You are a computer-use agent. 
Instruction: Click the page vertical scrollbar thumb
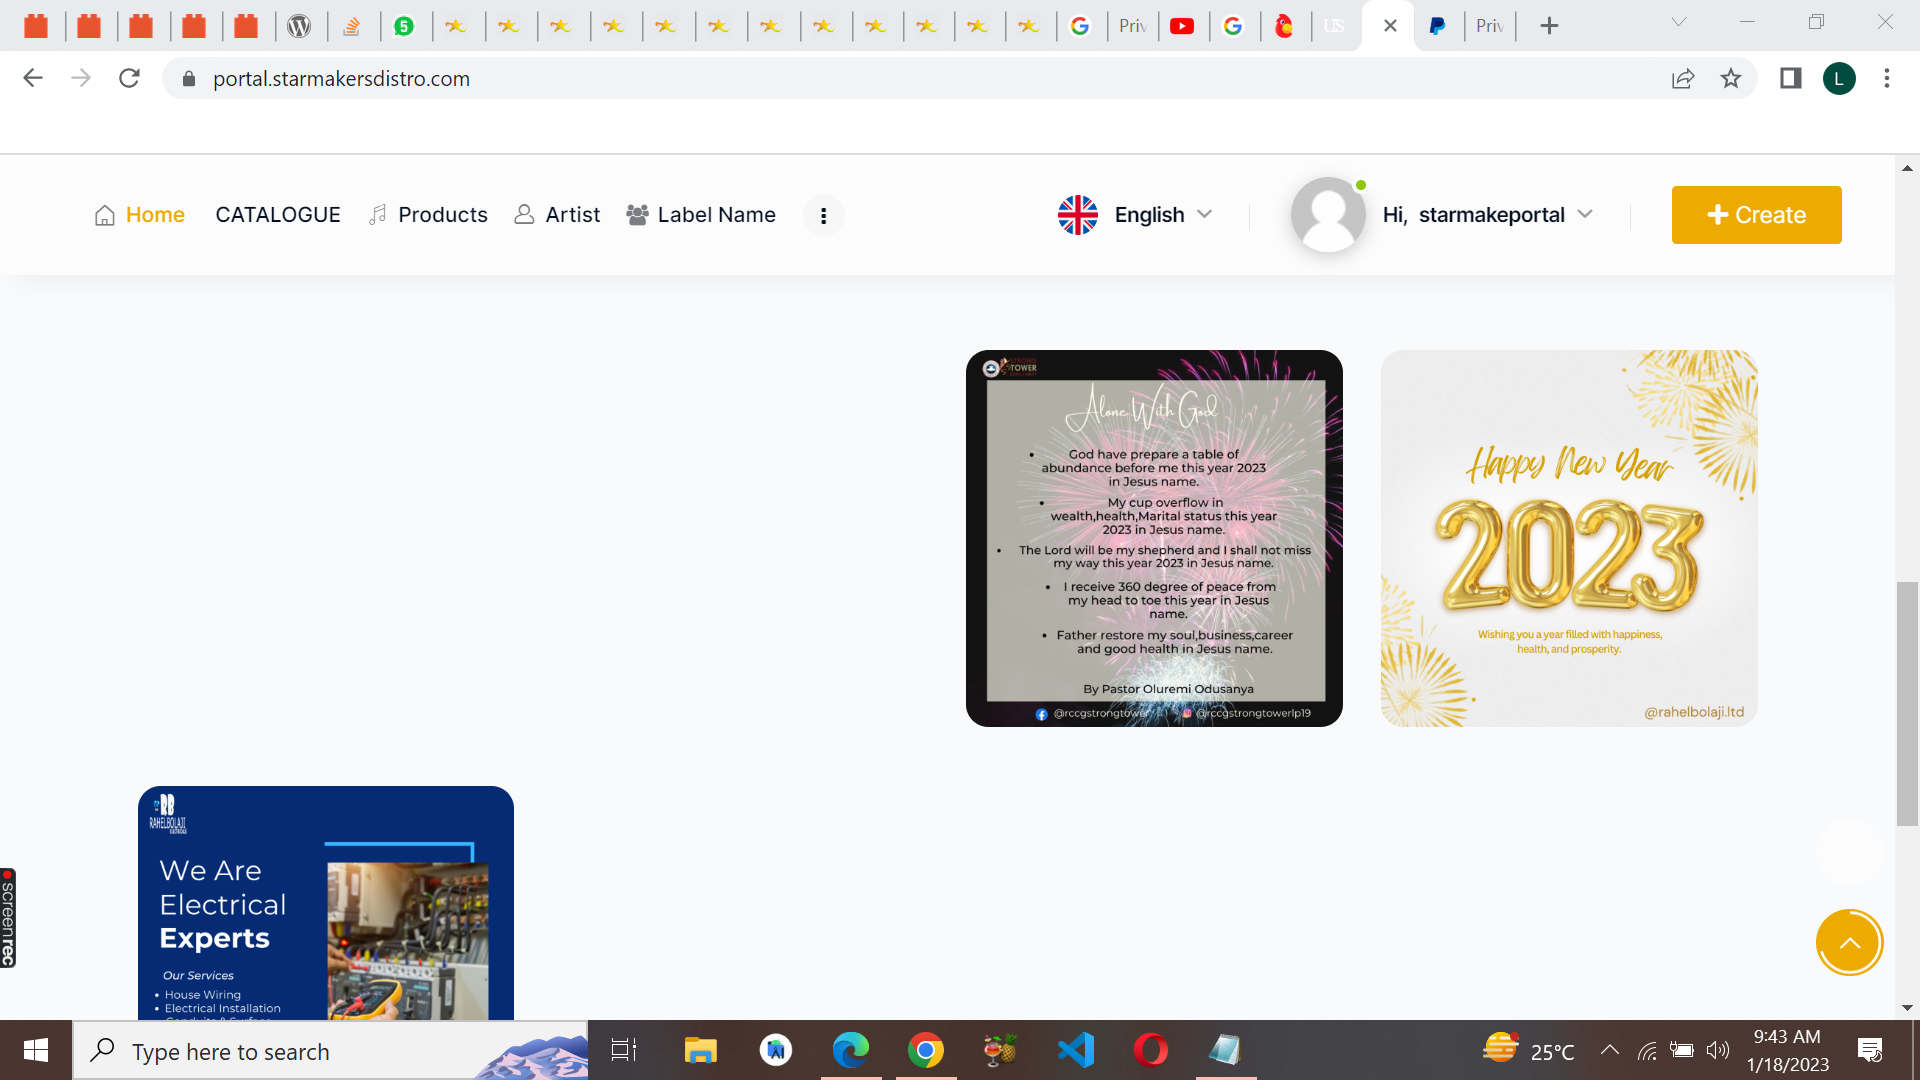(x=1907, y=704)
